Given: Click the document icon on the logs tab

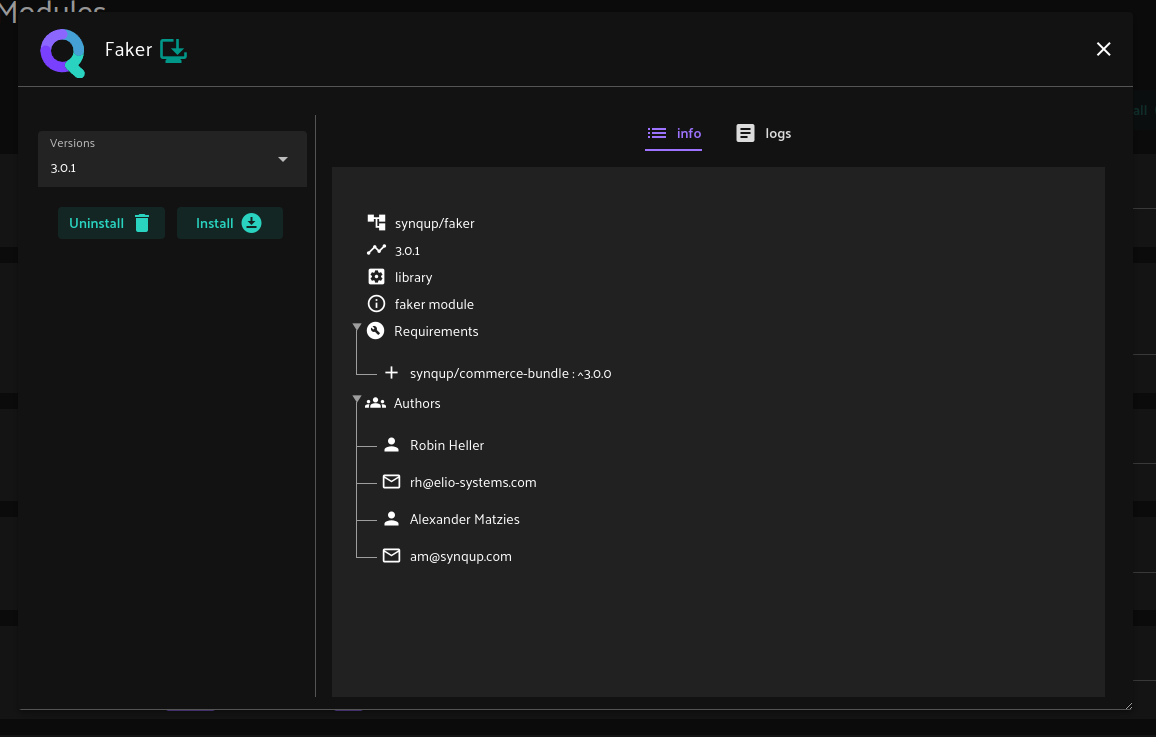Looking at the screenshot, I should coord(745,133).
